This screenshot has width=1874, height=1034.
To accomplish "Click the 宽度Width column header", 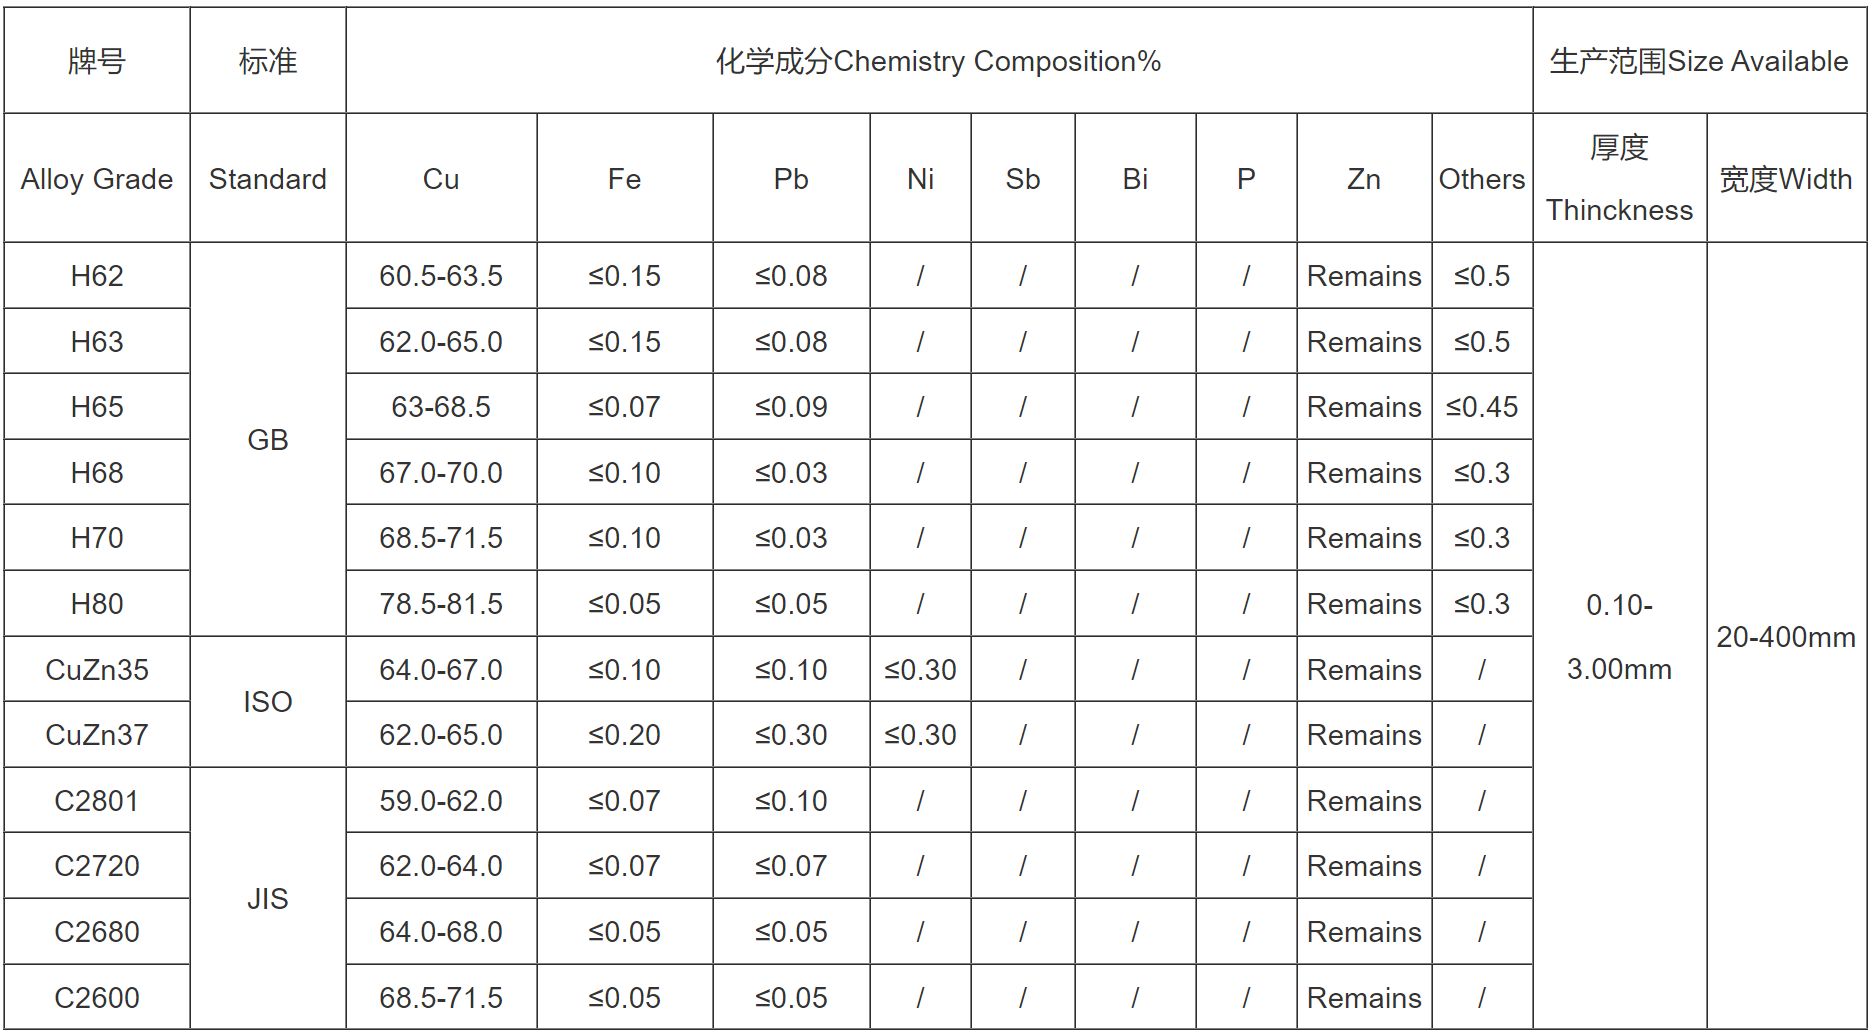I will coord(1786,178).
